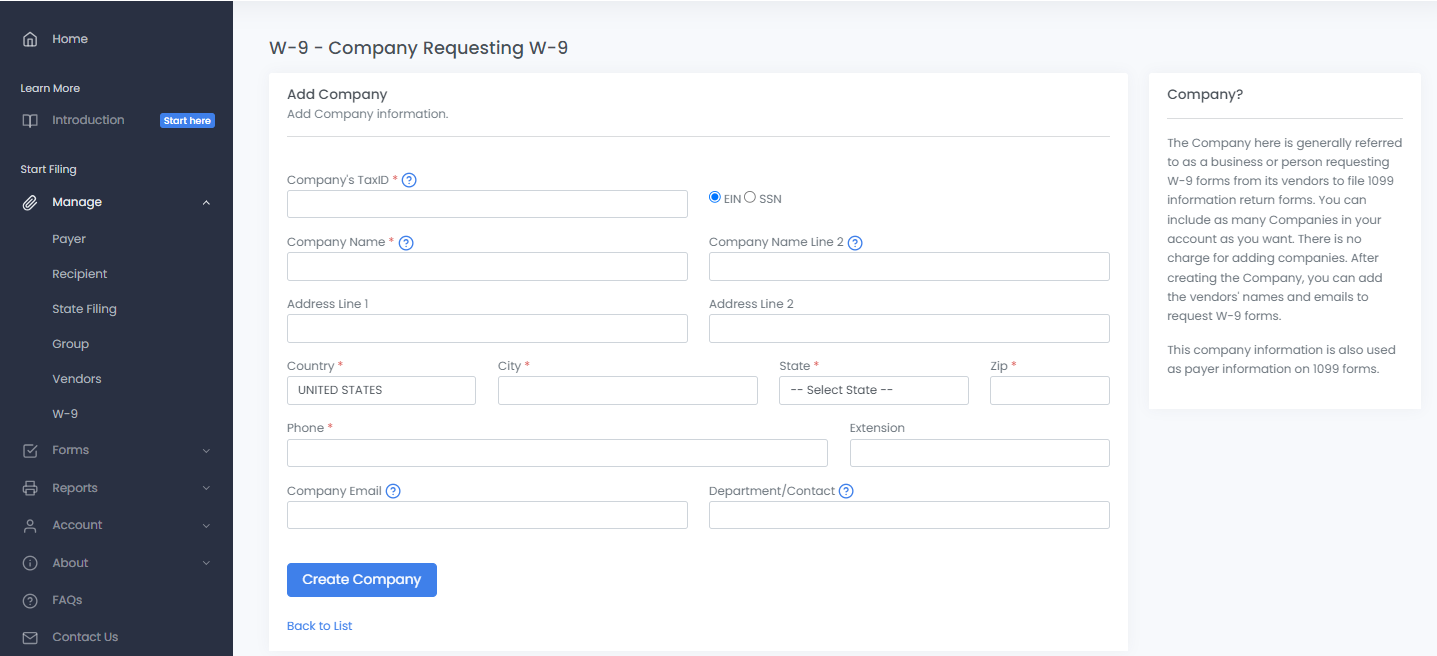This screenshot has width=1437, height=656.
Task: Select the EIN radio button
Action: [715, 197]
